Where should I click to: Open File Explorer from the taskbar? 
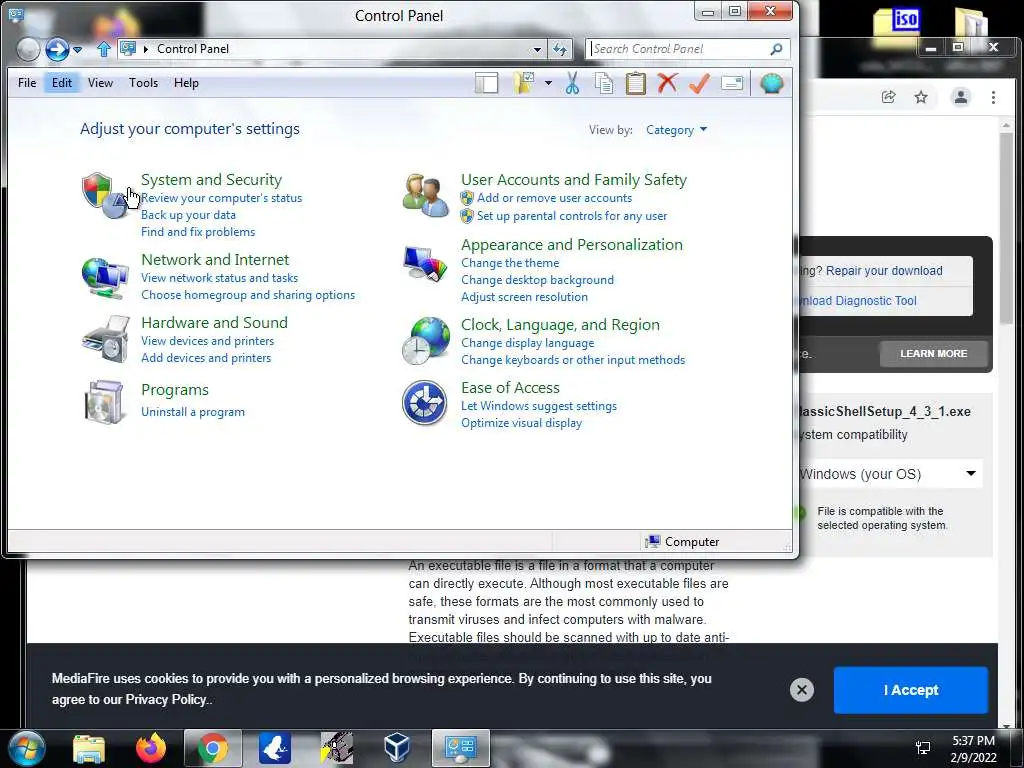pyautogui.click(x=89, y=748)
